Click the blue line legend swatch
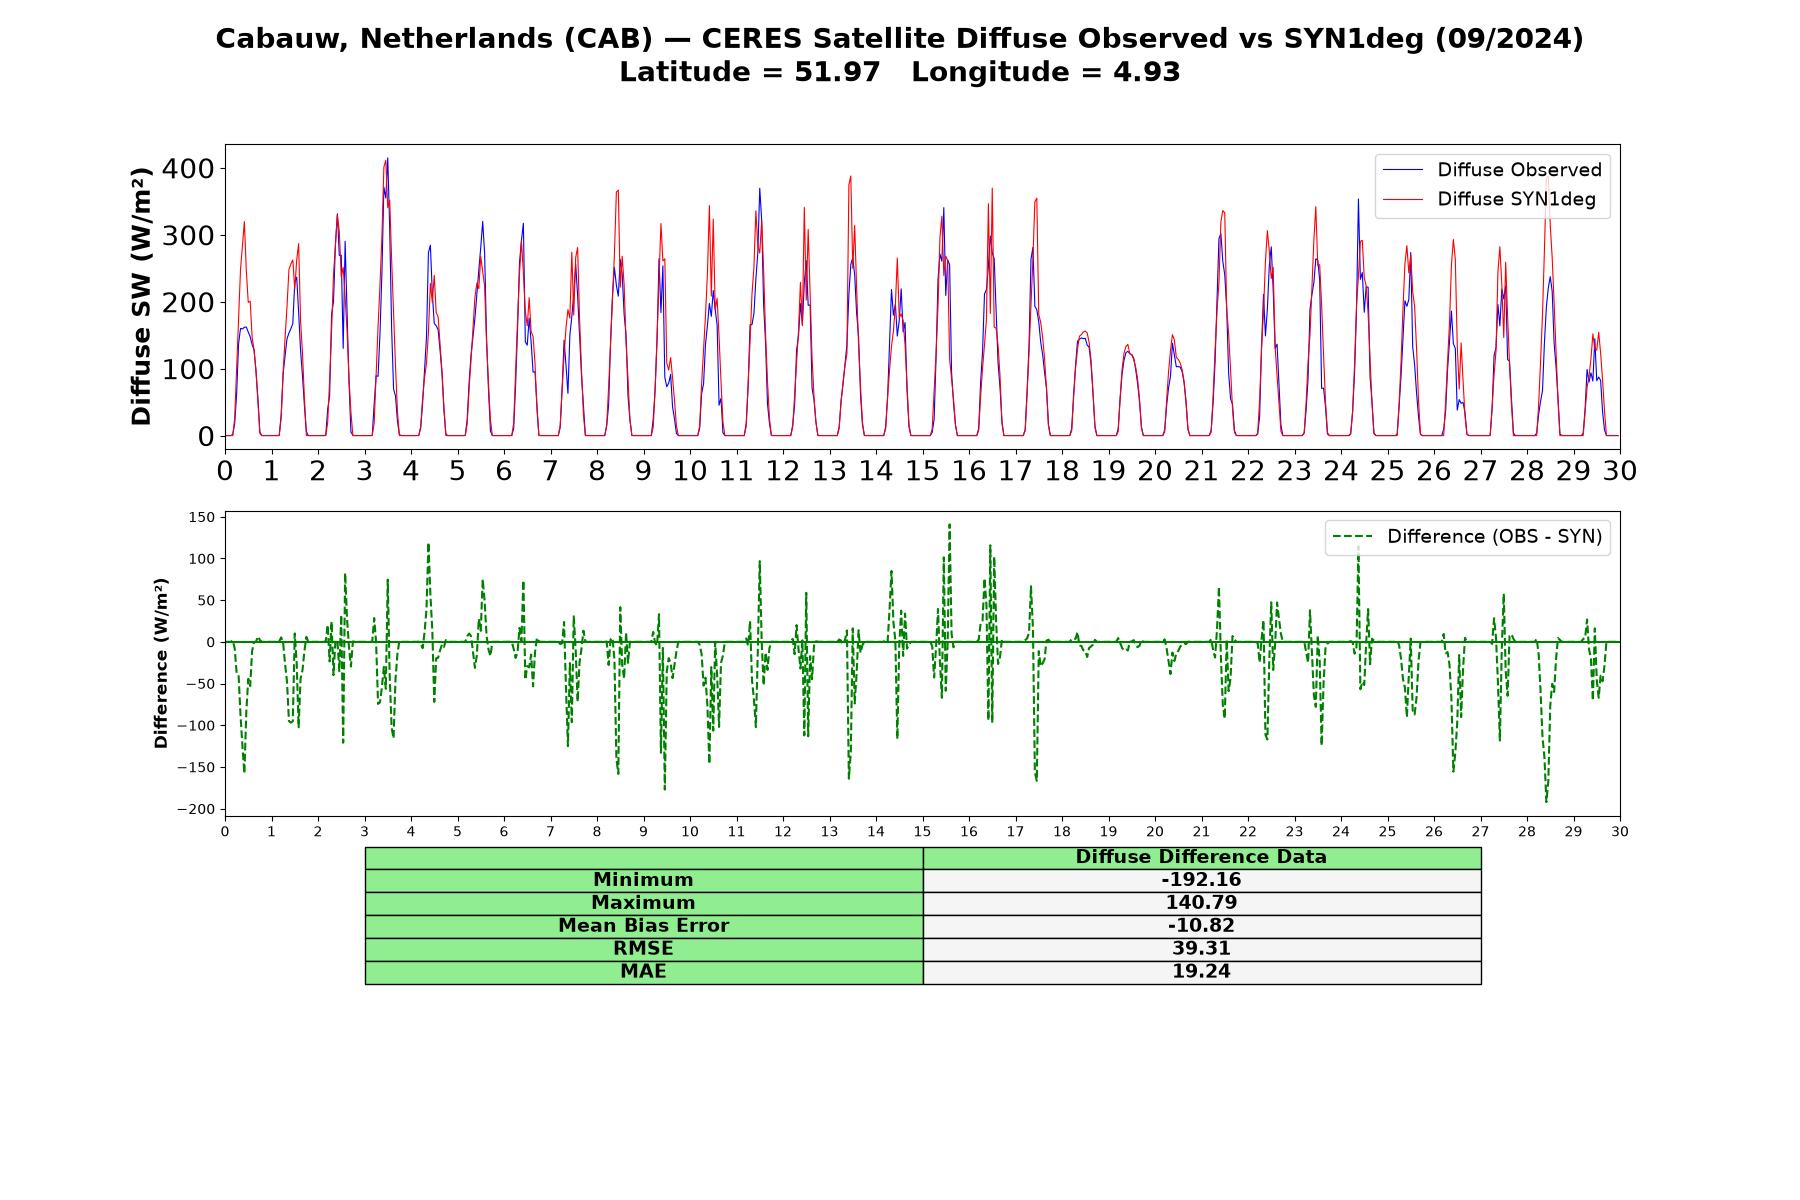The height and width of the screenshot is (1200, 1800). click(x=1402, y=171)
